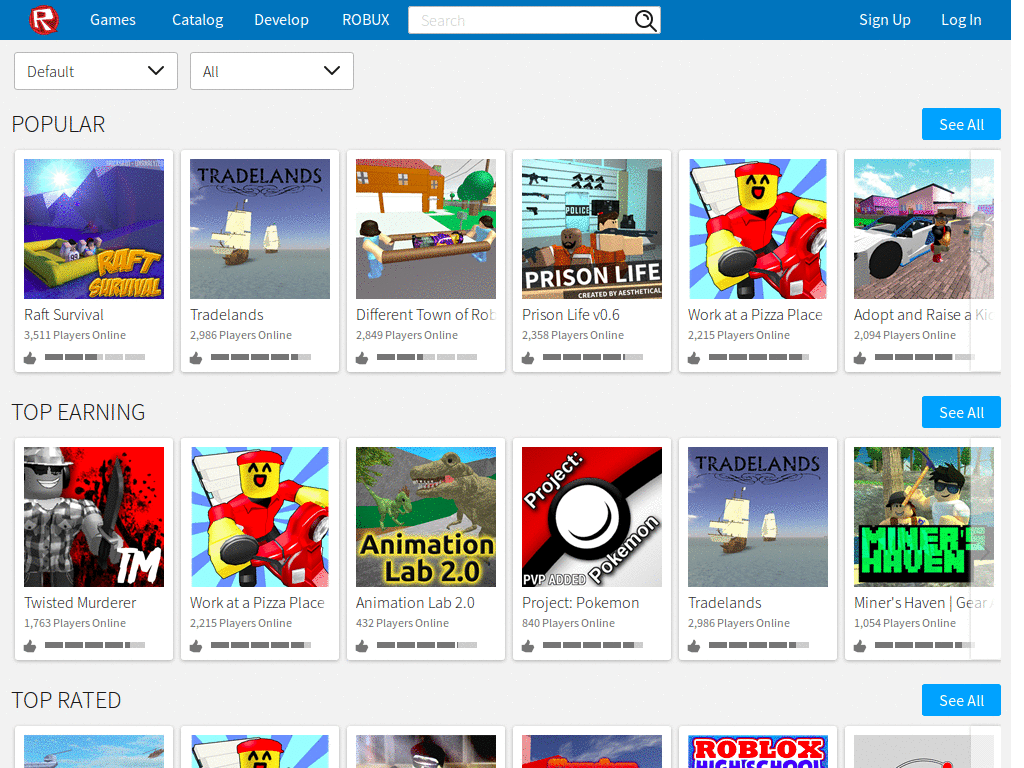This screenshot has width=1024, height=768.
Task: Click the thumbs-up icon under Prison Life v0.6
Action: point(527,356)
